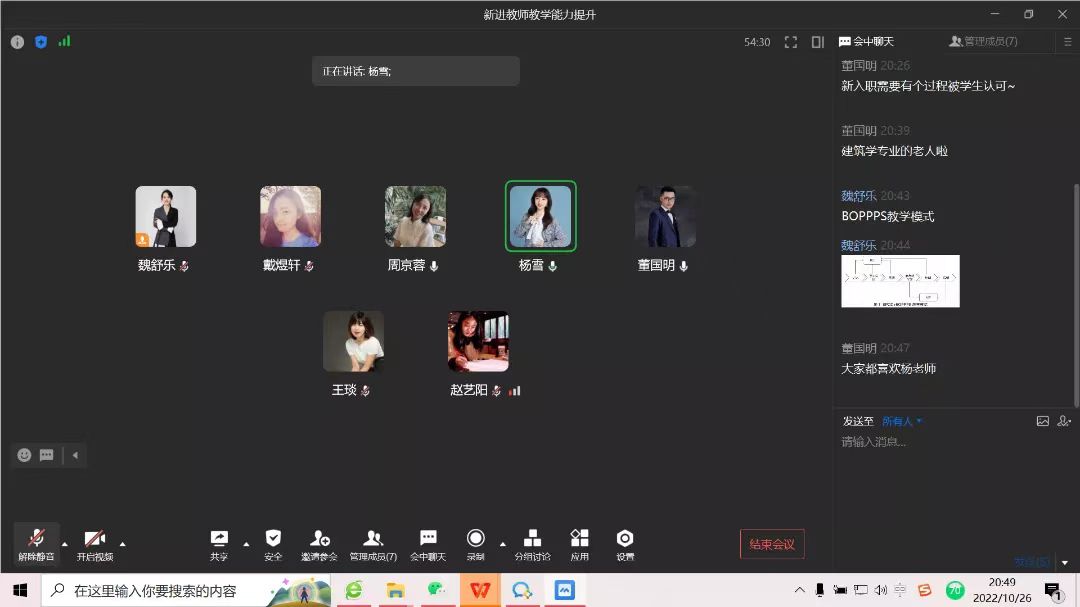Screen dimensions: 1080x607
Task: Open the BOPPPS diagram image in chat
Action: coord(900,281)
